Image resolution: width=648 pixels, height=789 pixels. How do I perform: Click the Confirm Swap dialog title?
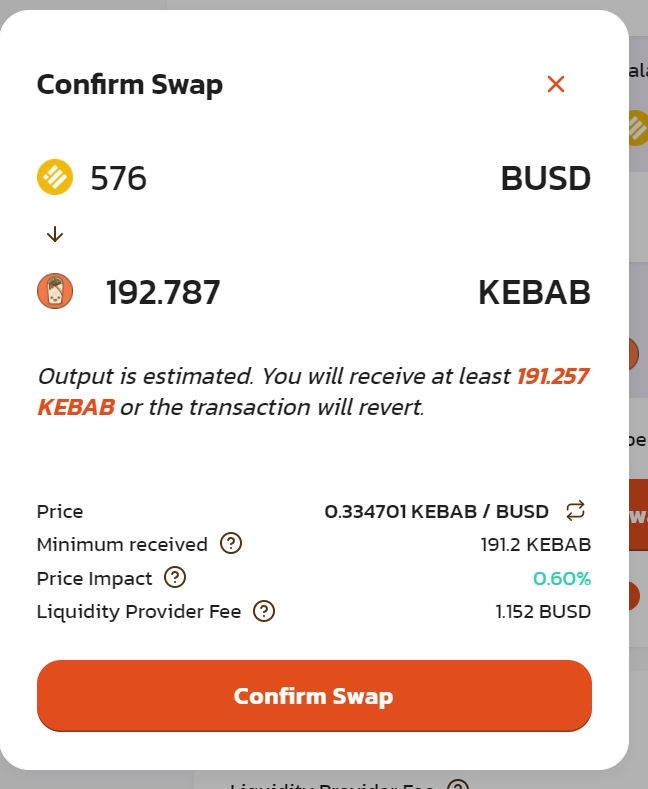tap(130, 84)
